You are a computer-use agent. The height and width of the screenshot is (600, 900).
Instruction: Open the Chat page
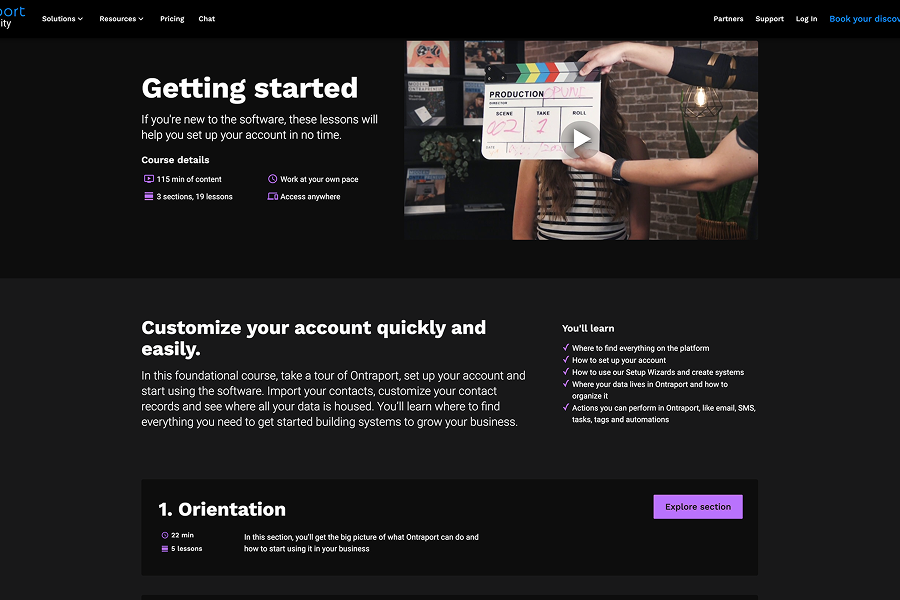(x=207, y=19)
